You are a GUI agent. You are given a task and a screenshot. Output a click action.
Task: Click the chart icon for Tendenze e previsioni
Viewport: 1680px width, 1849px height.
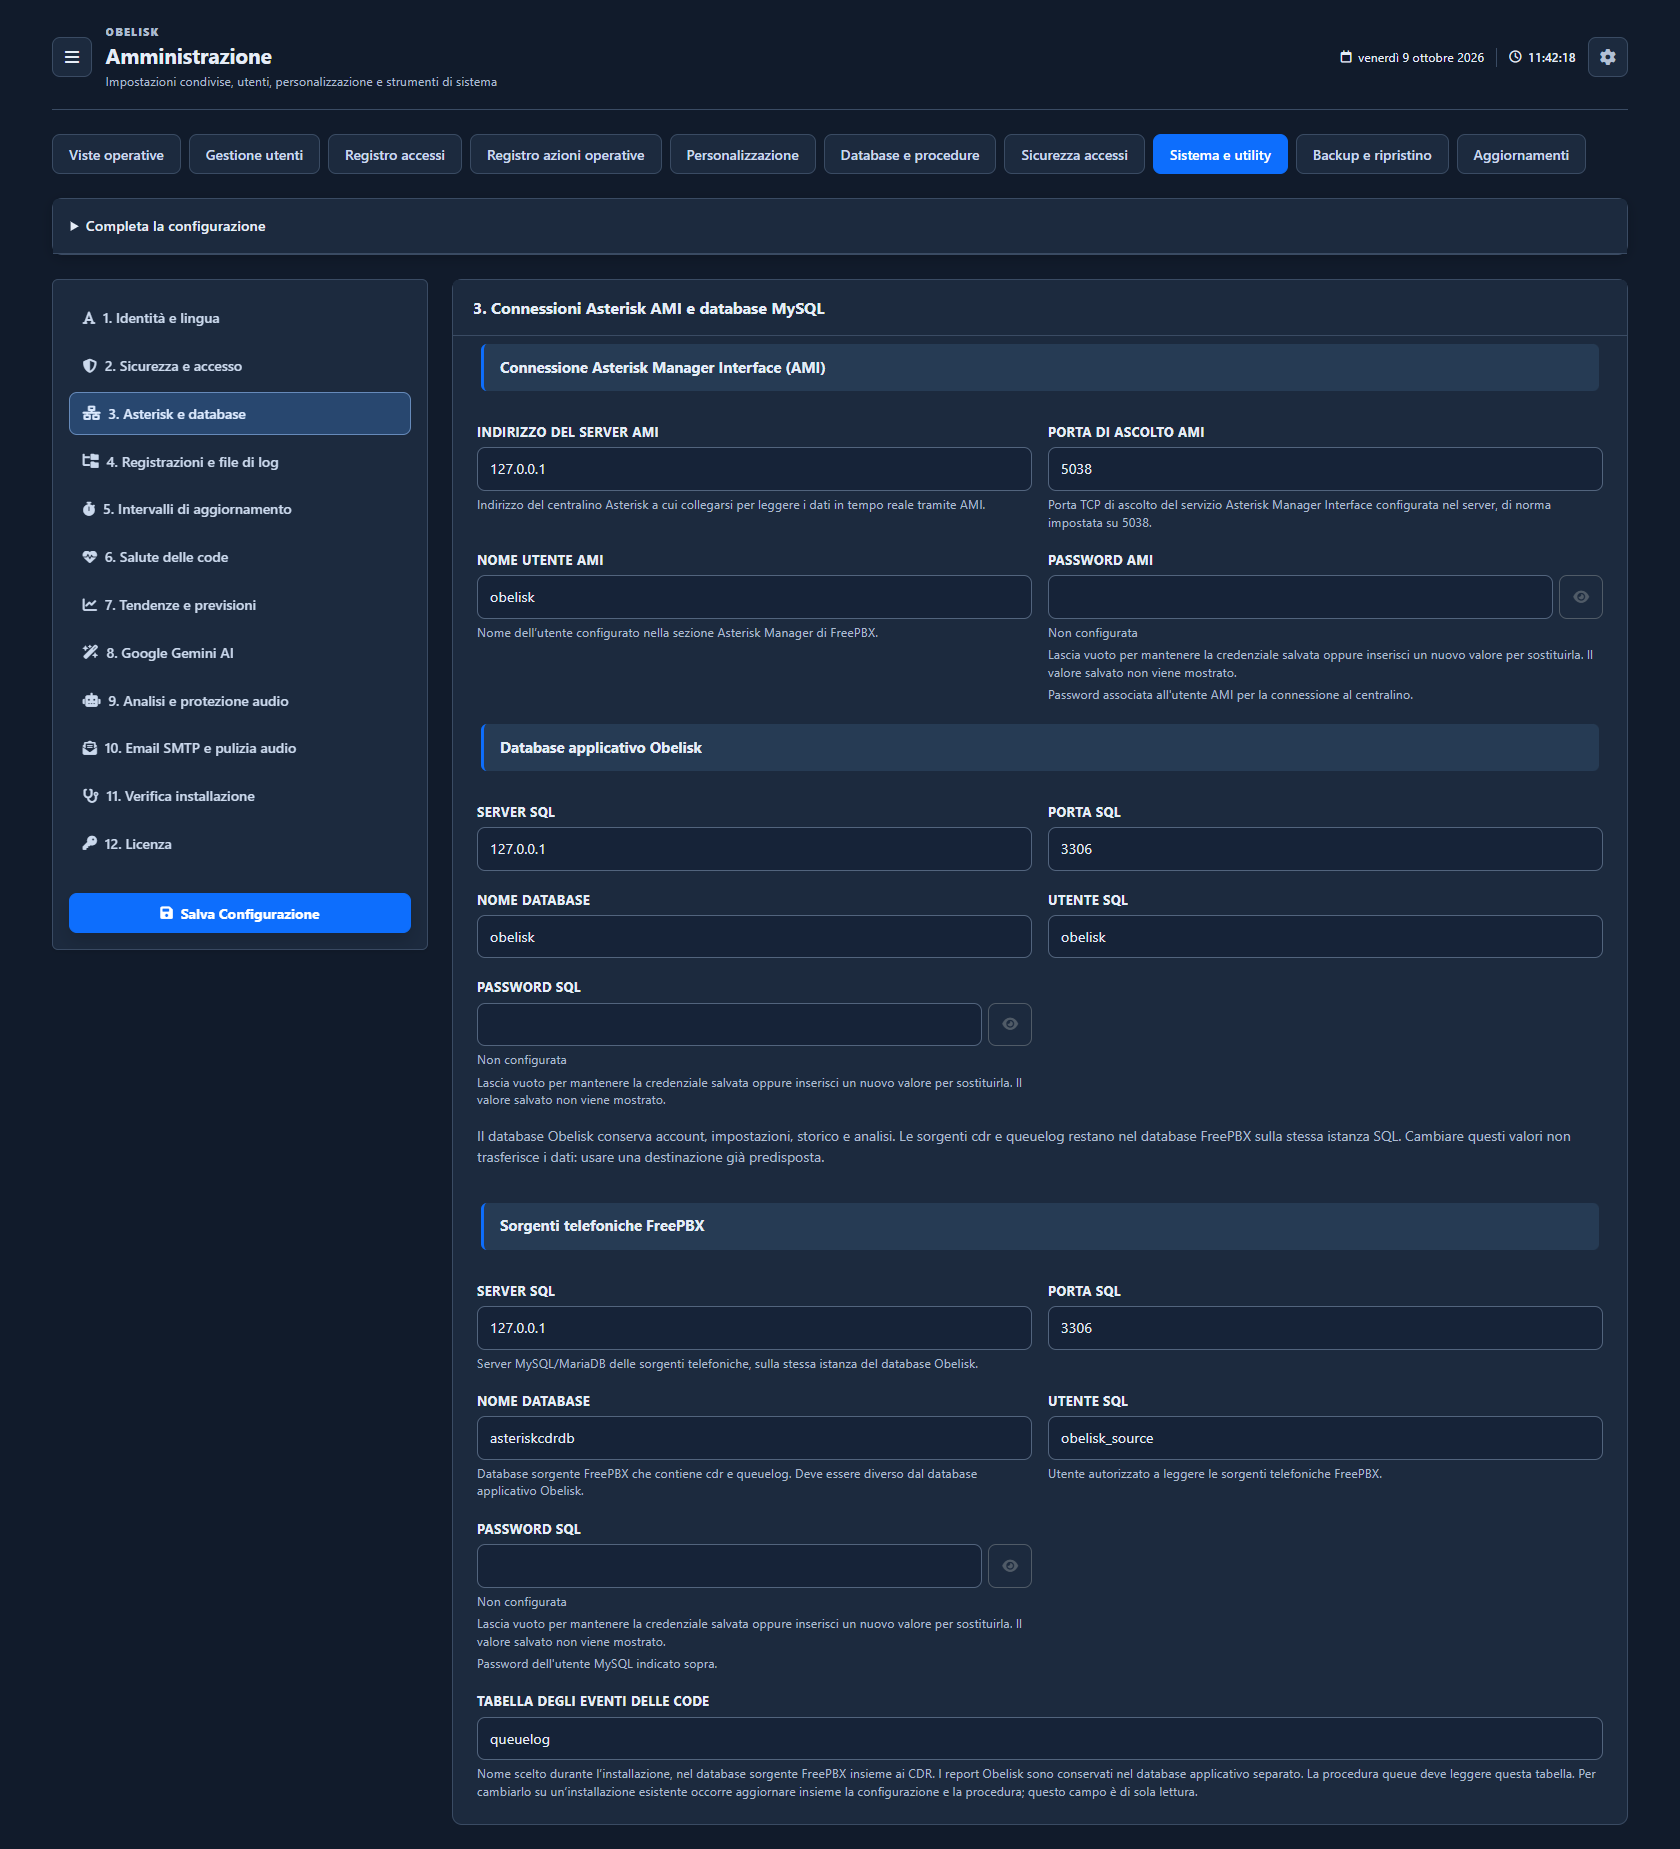90,605
